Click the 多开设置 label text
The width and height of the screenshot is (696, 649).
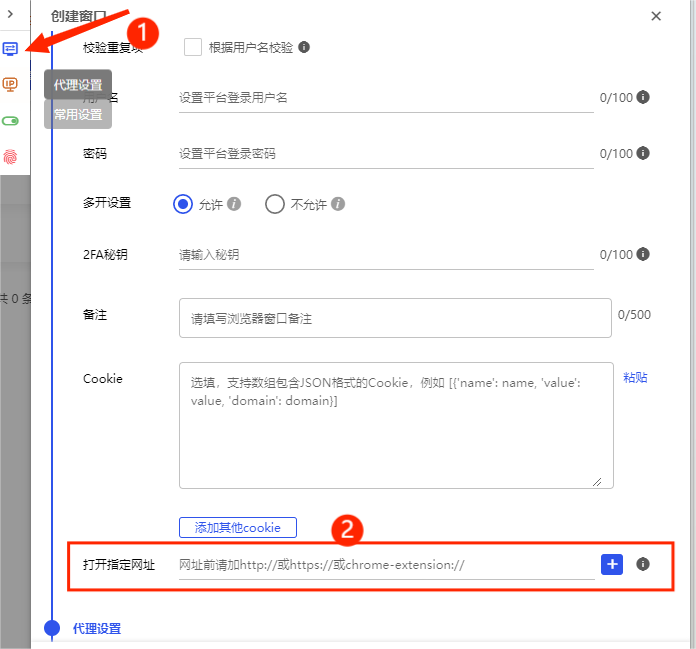pos(107,202)
